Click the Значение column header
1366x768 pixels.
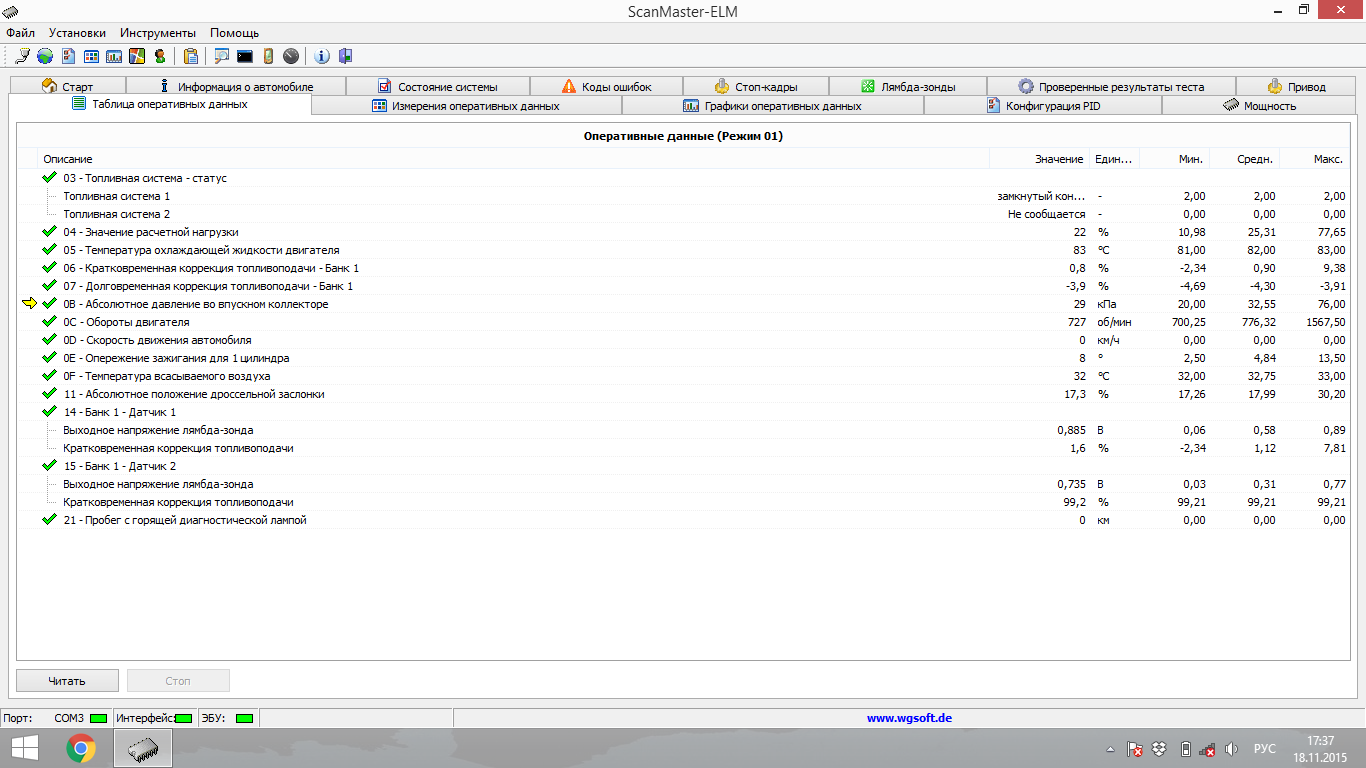click(1058, 159)
